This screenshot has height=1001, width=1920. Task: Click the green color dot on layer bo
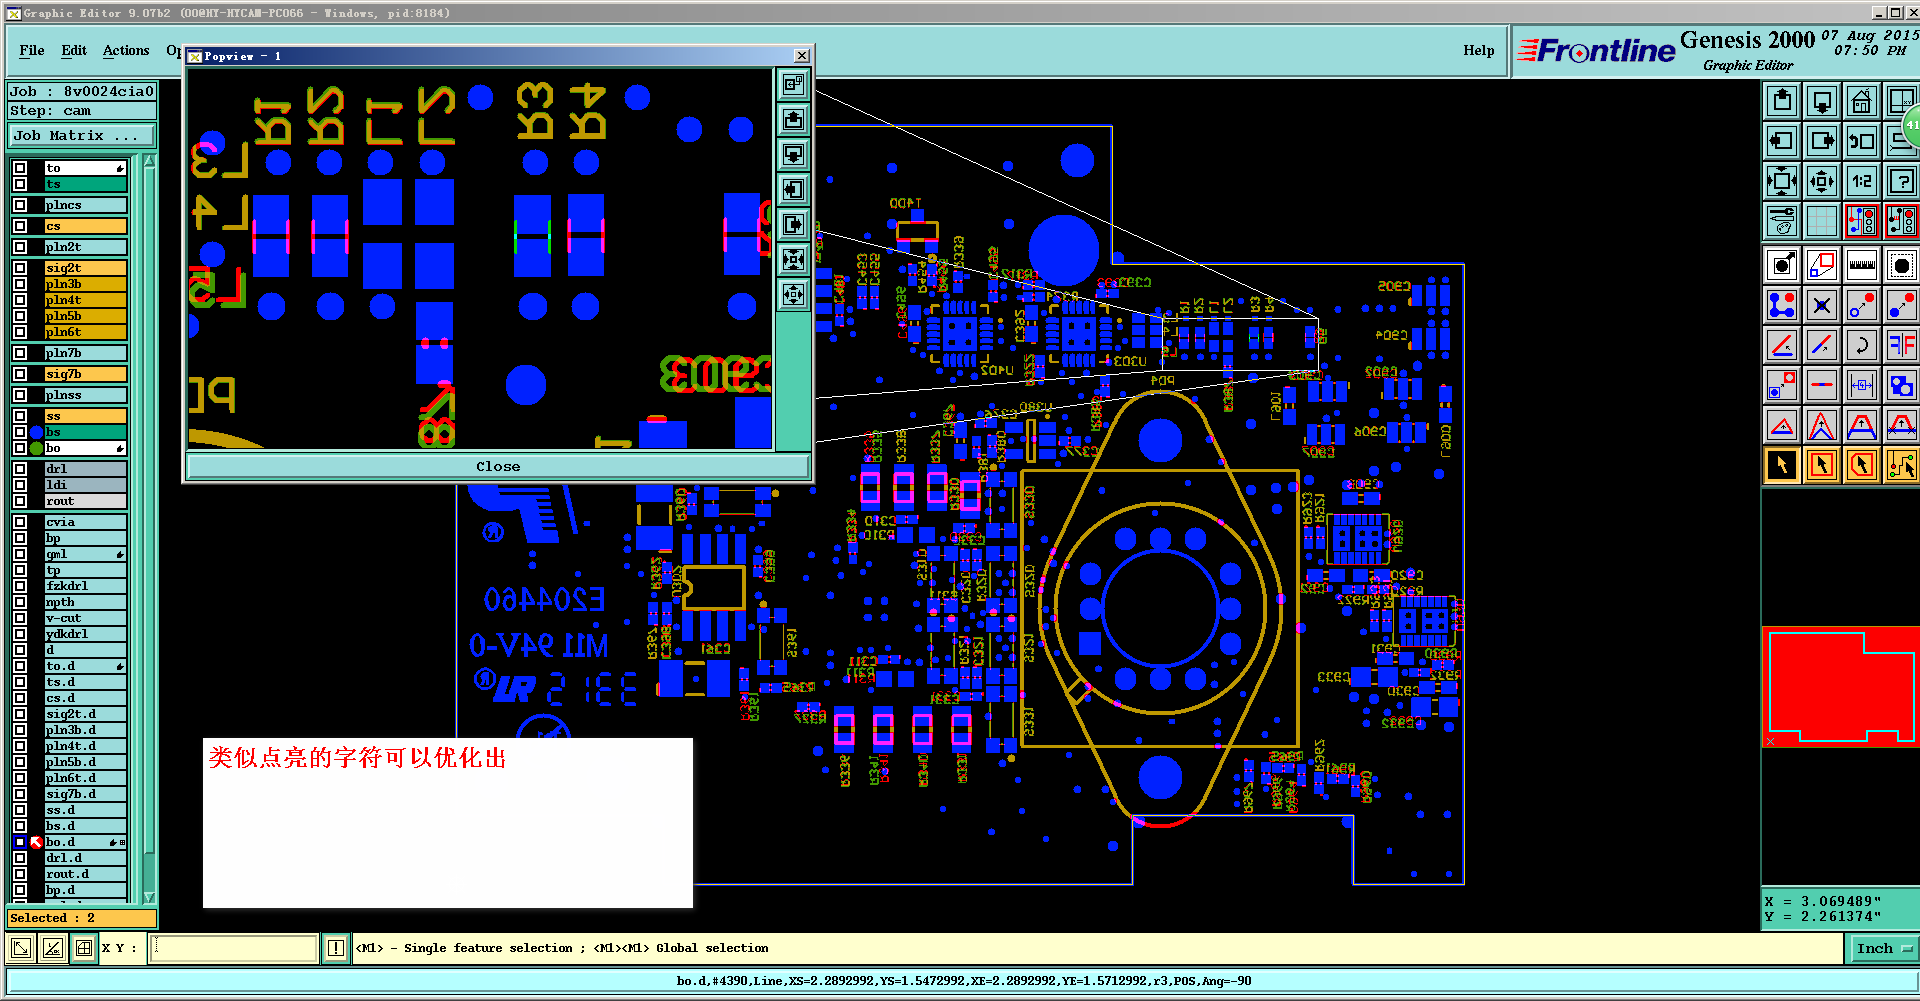(x=37, y=448)
